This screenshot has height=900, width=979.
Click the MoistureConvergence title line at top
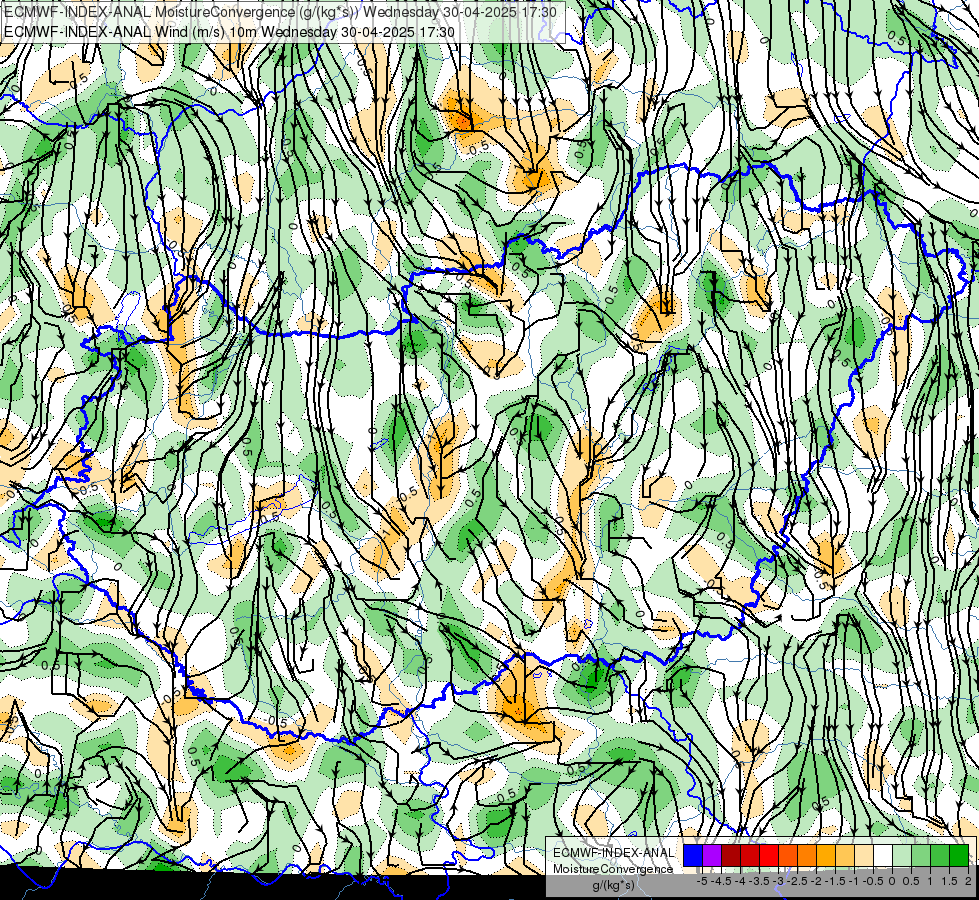coord(280,12)
